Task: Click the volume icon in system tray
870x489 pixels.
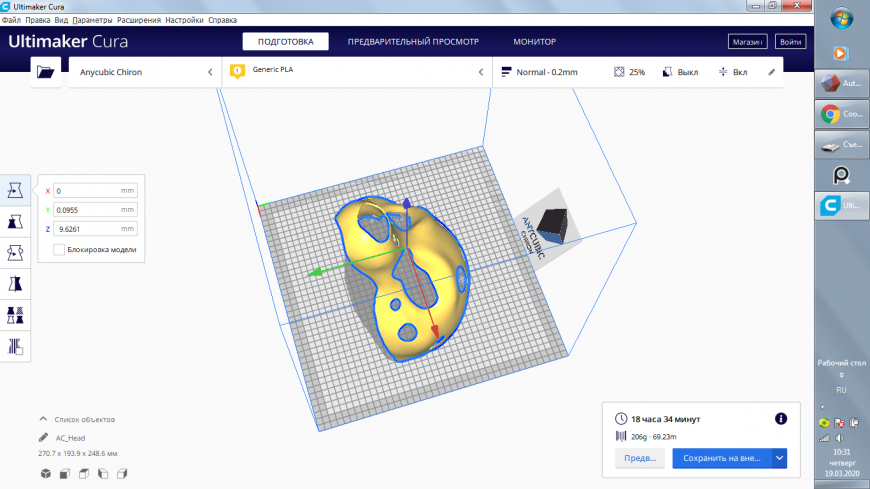Action: [x=839, y=438]
